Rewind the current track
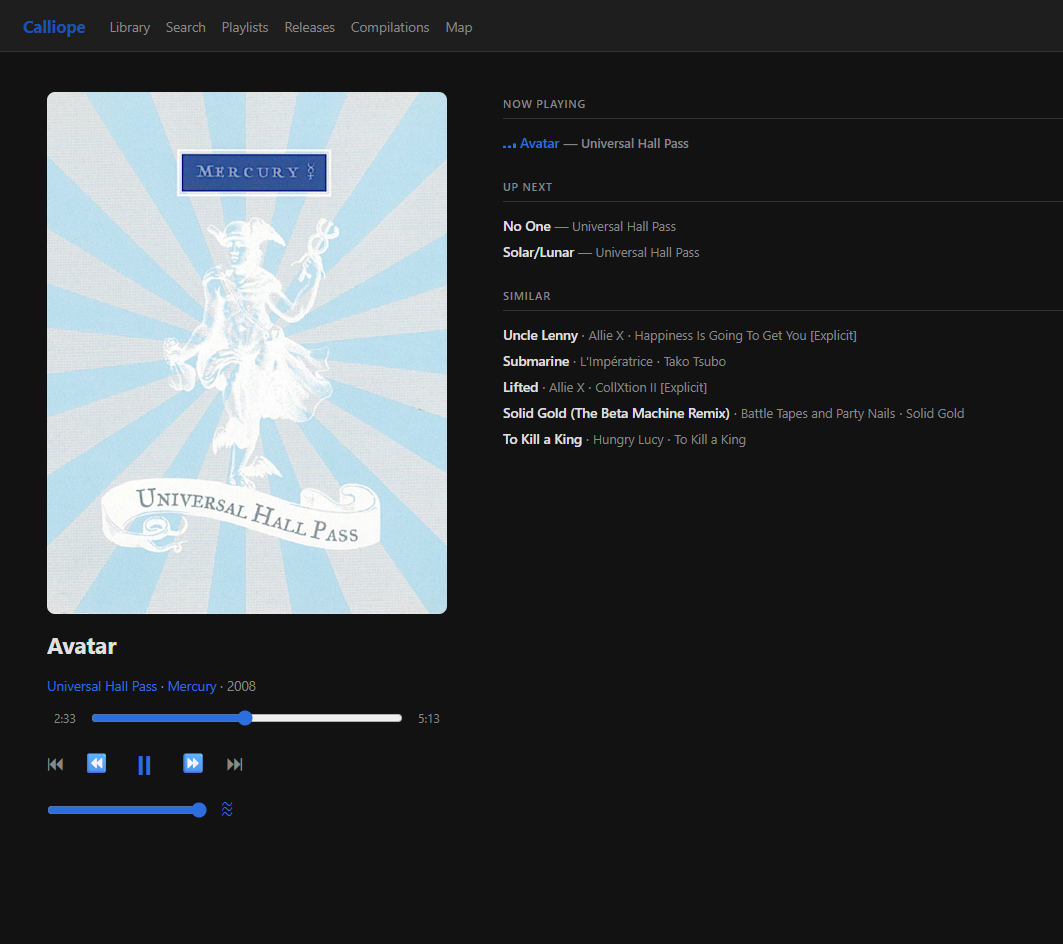 coord(97,764)
